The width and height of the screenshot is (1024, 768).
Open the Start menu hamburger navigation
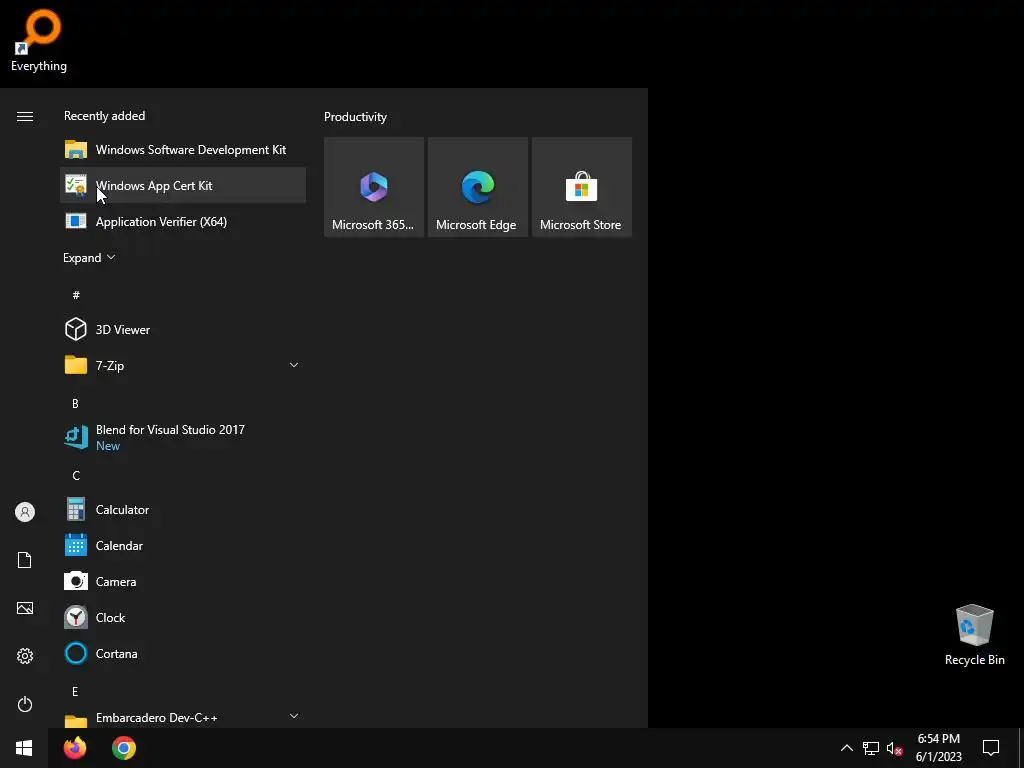tap(25, 116)
